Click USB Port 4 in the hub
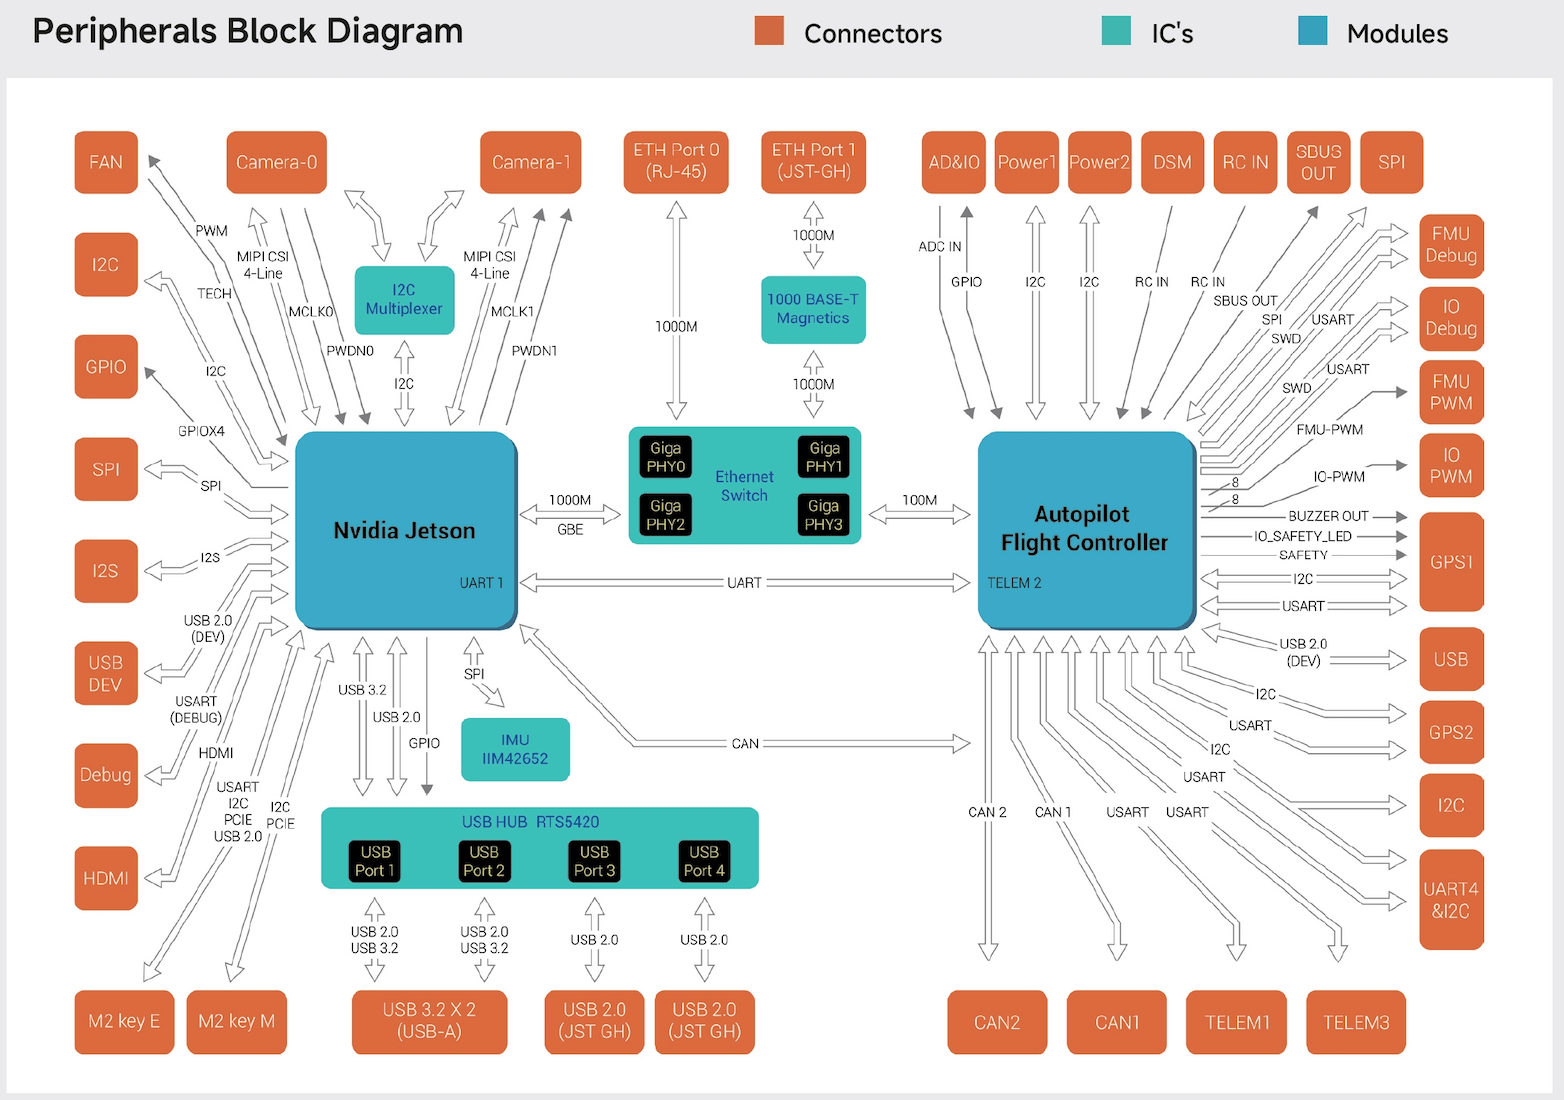Viewport: 1564px width, 1100px height. 704,861
